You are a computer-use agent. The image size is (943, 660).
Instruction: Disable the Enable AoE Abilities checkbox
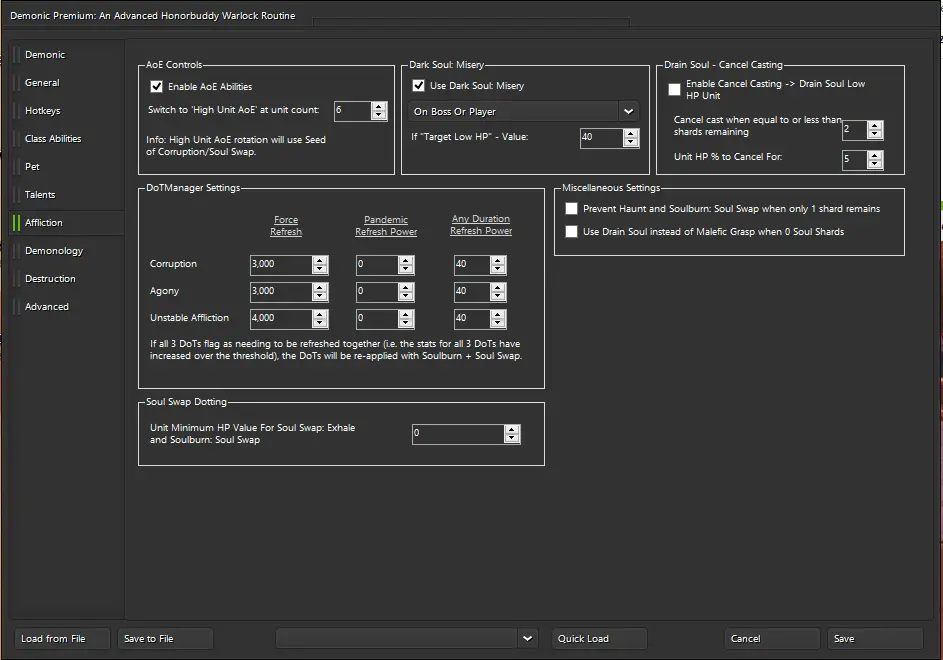coord(156,87)
